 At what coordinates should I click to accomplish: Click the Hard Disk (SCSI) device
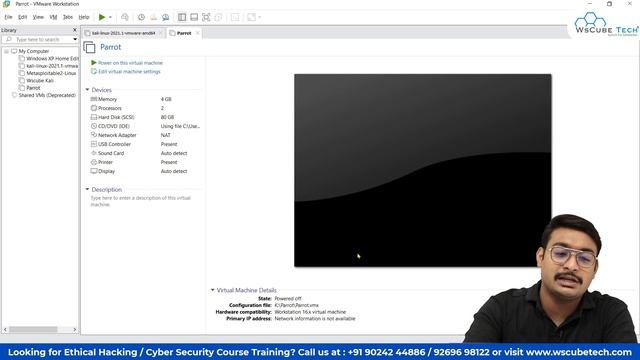pos(145,117)
